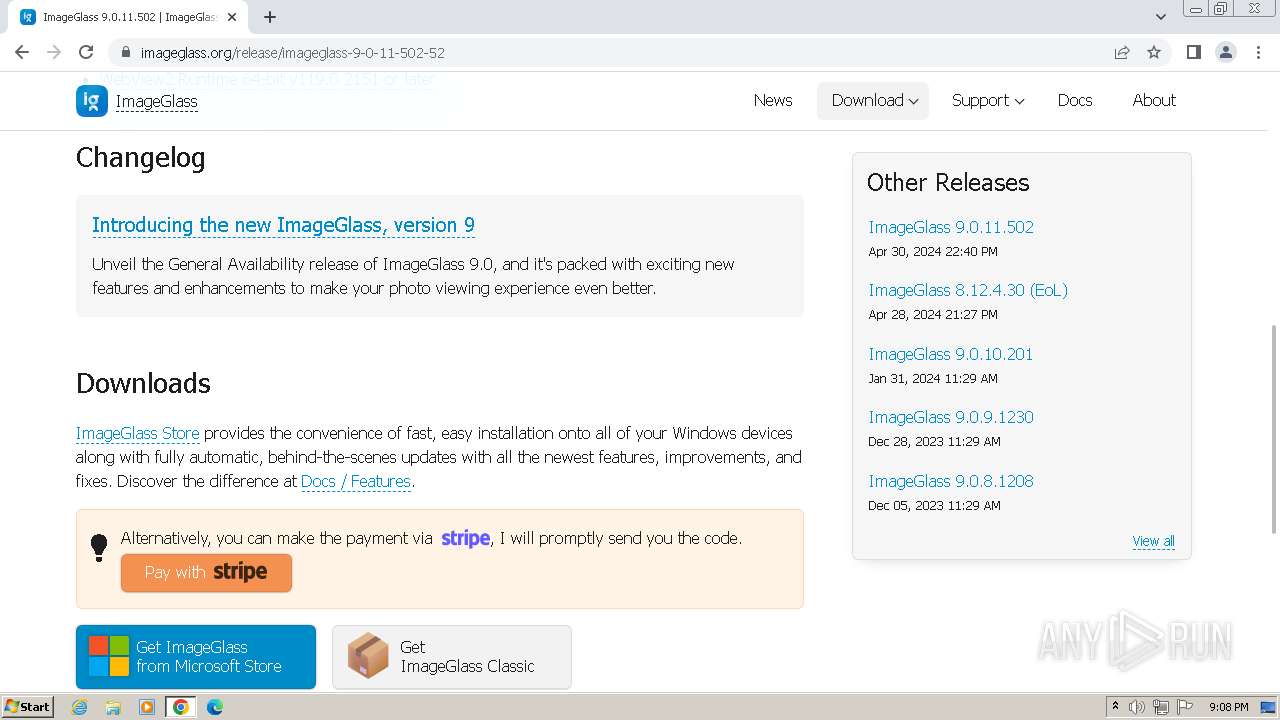Expand the Support dropdown menu

tap(987, 100)
